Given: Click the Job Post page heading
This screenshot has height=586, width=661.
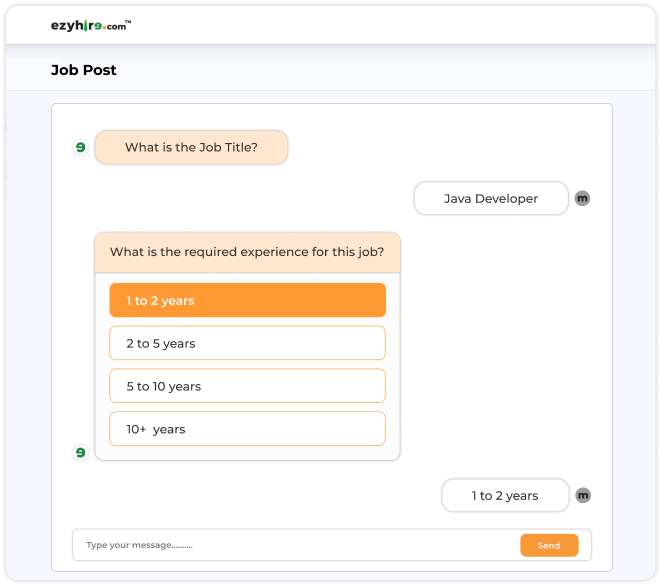Looking at the screenshot, I should pyautogui.click(x=83, y=70).
